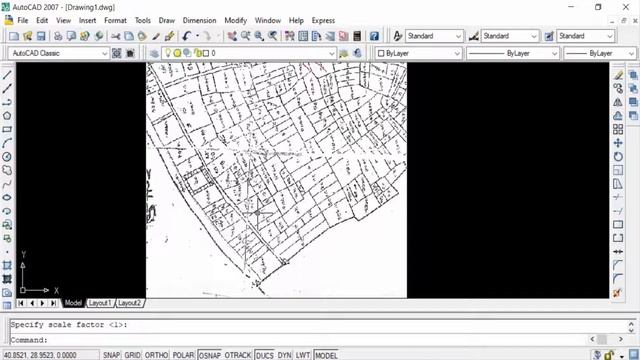Open the File menu
This screenshot has width=640, height=360.
(x=23, y=20)
